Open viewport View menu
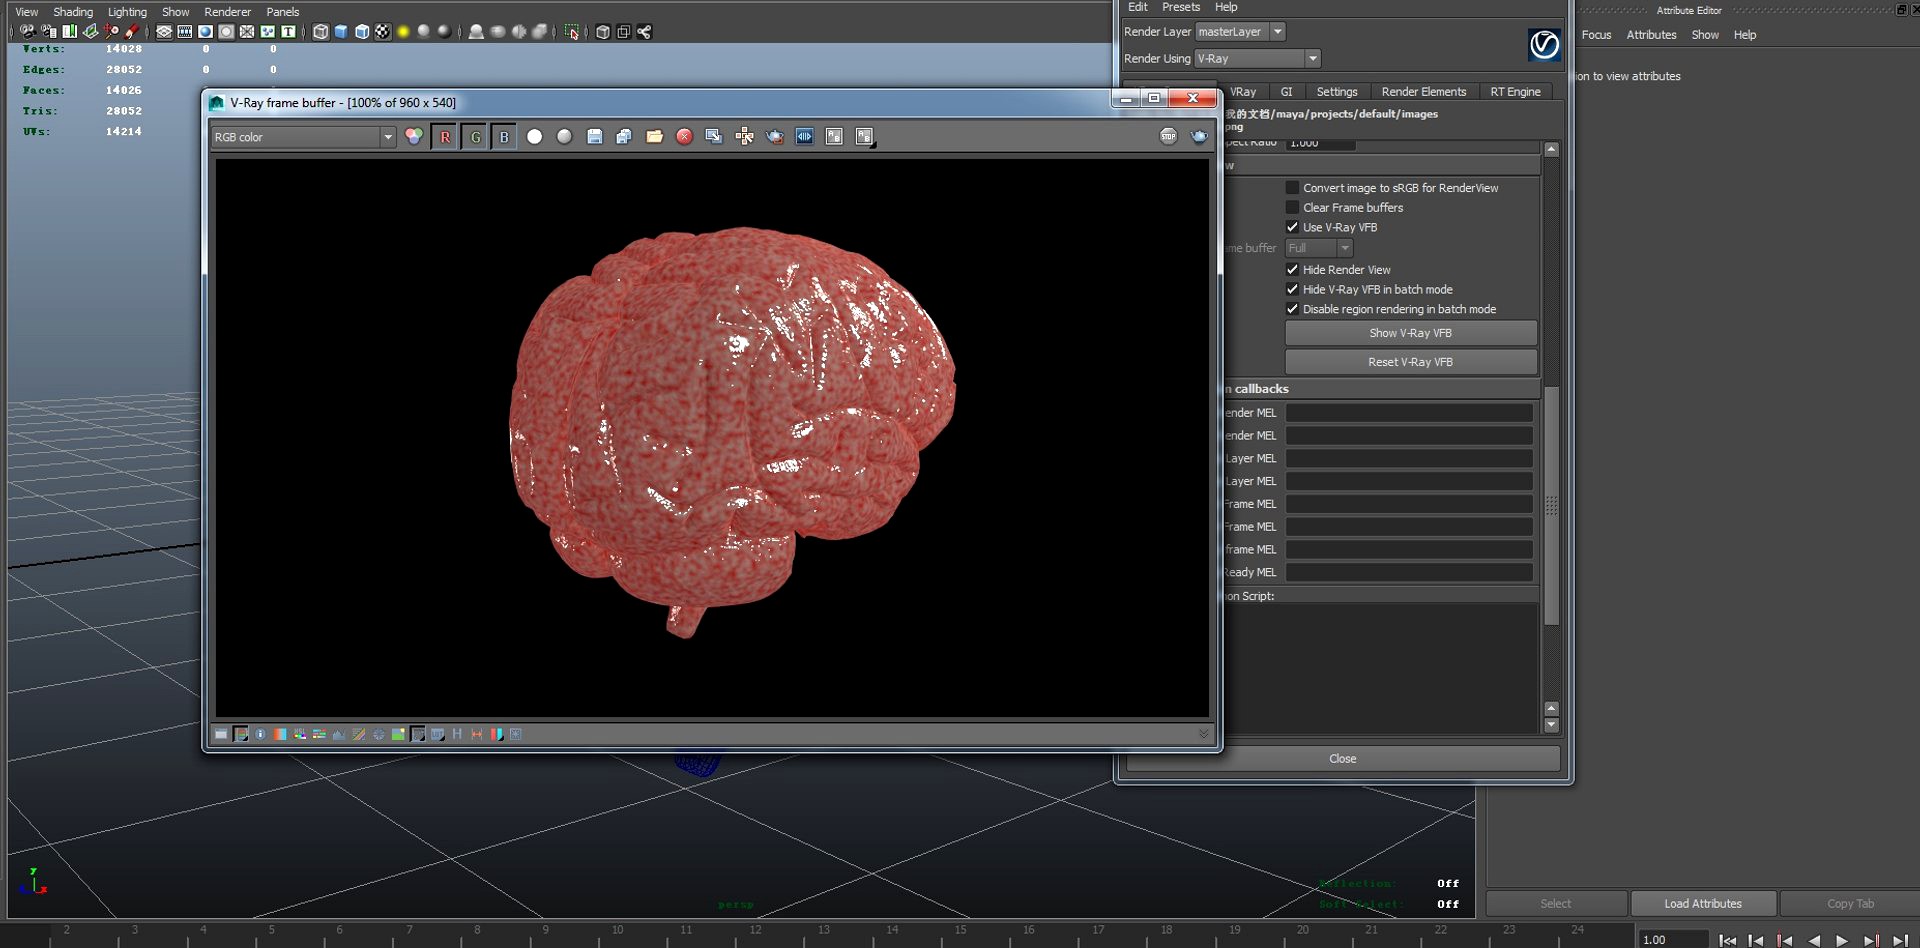 [x=27, y=12]
